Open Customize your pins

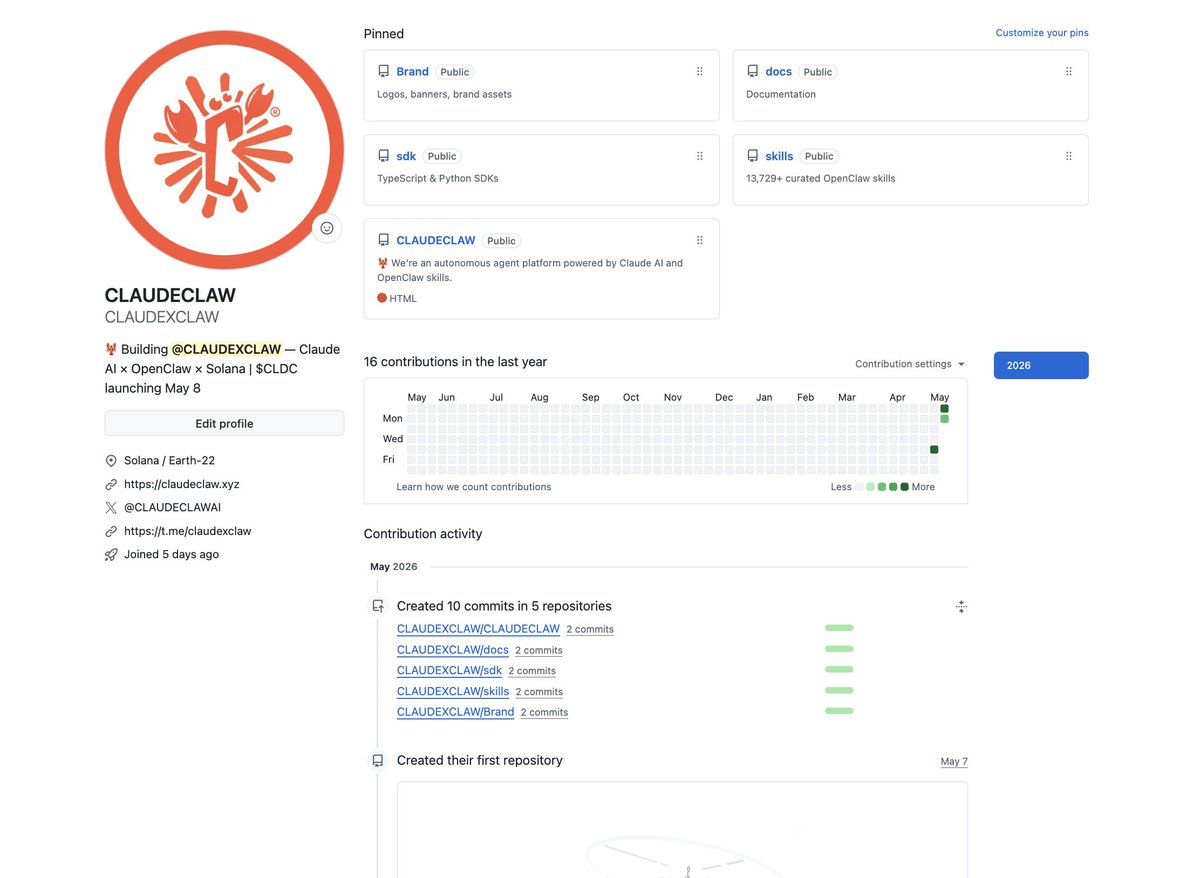(1042, 33)
